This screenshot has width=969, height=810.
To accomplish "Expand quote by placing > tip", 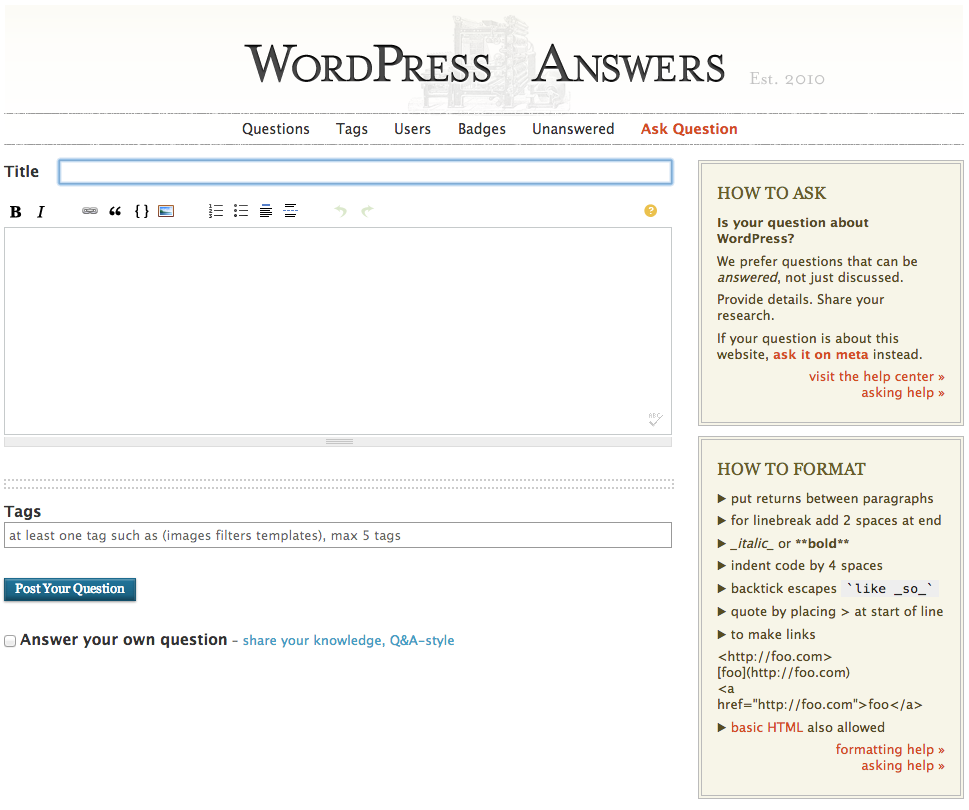I will pos(830,612).
